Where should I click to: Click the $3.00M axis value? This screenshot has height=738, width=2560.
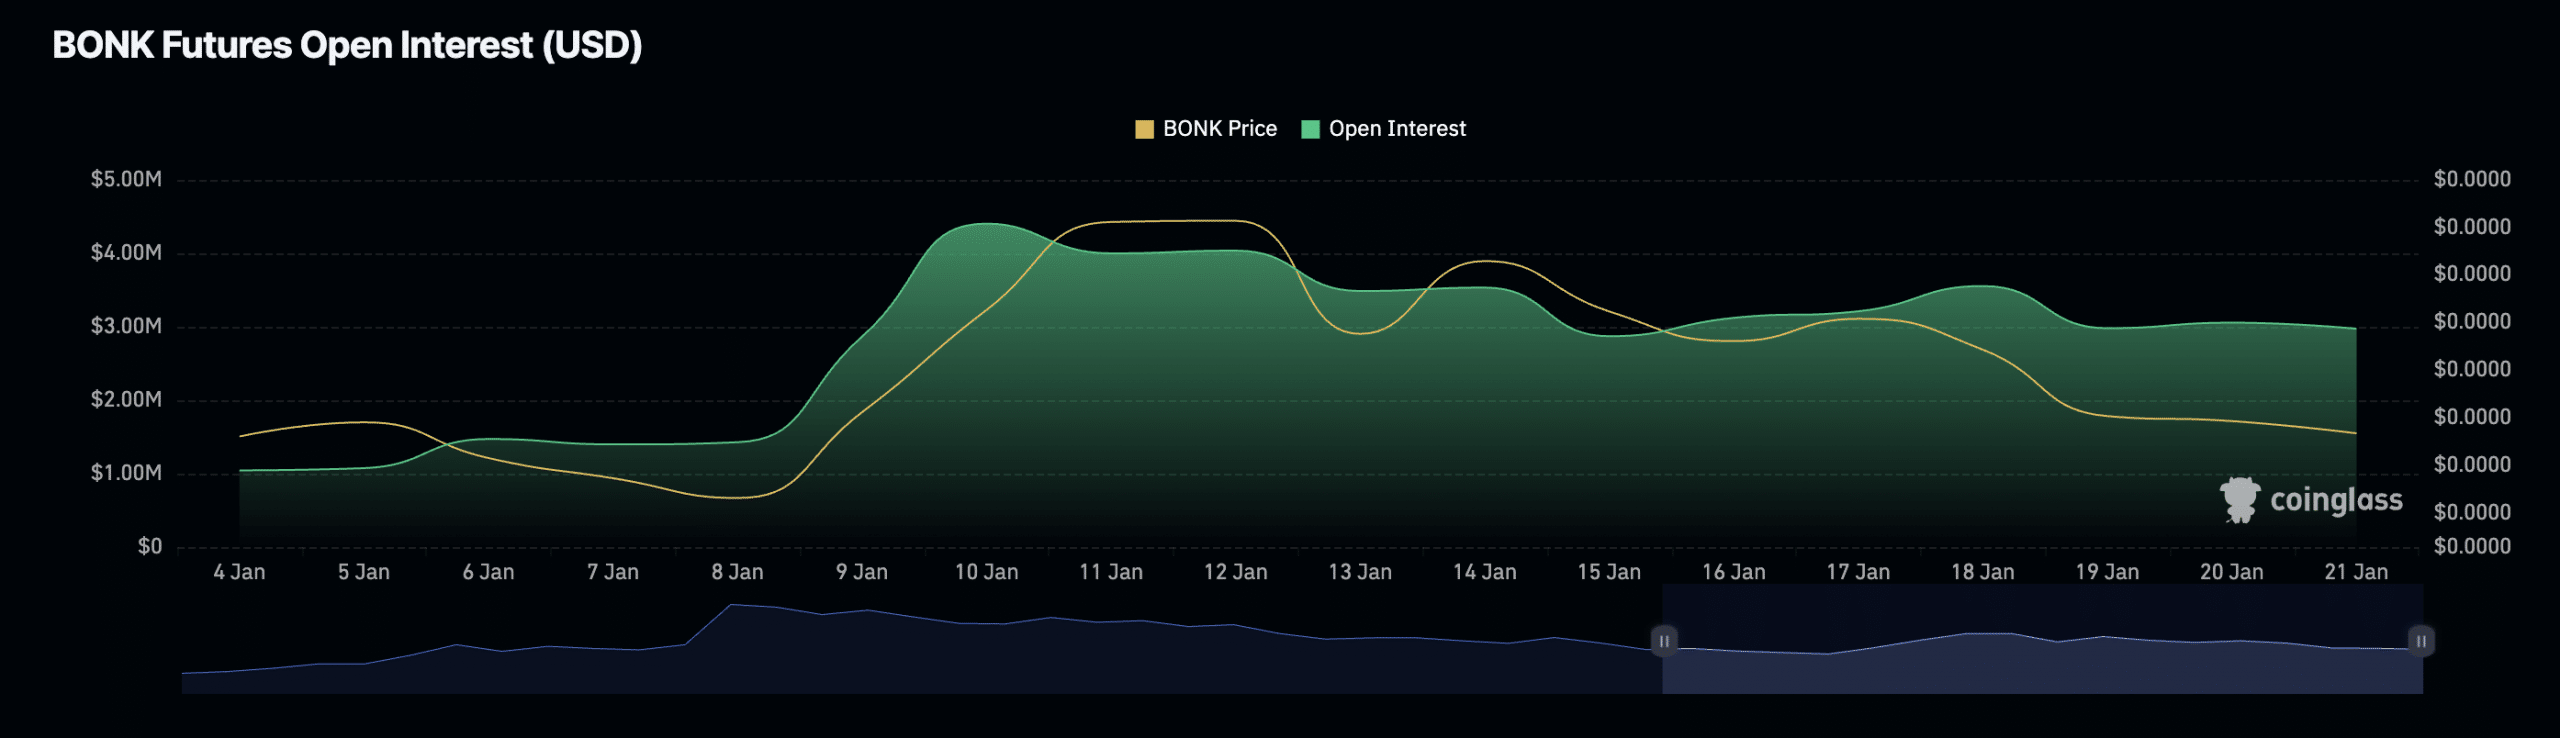(126, 326)
